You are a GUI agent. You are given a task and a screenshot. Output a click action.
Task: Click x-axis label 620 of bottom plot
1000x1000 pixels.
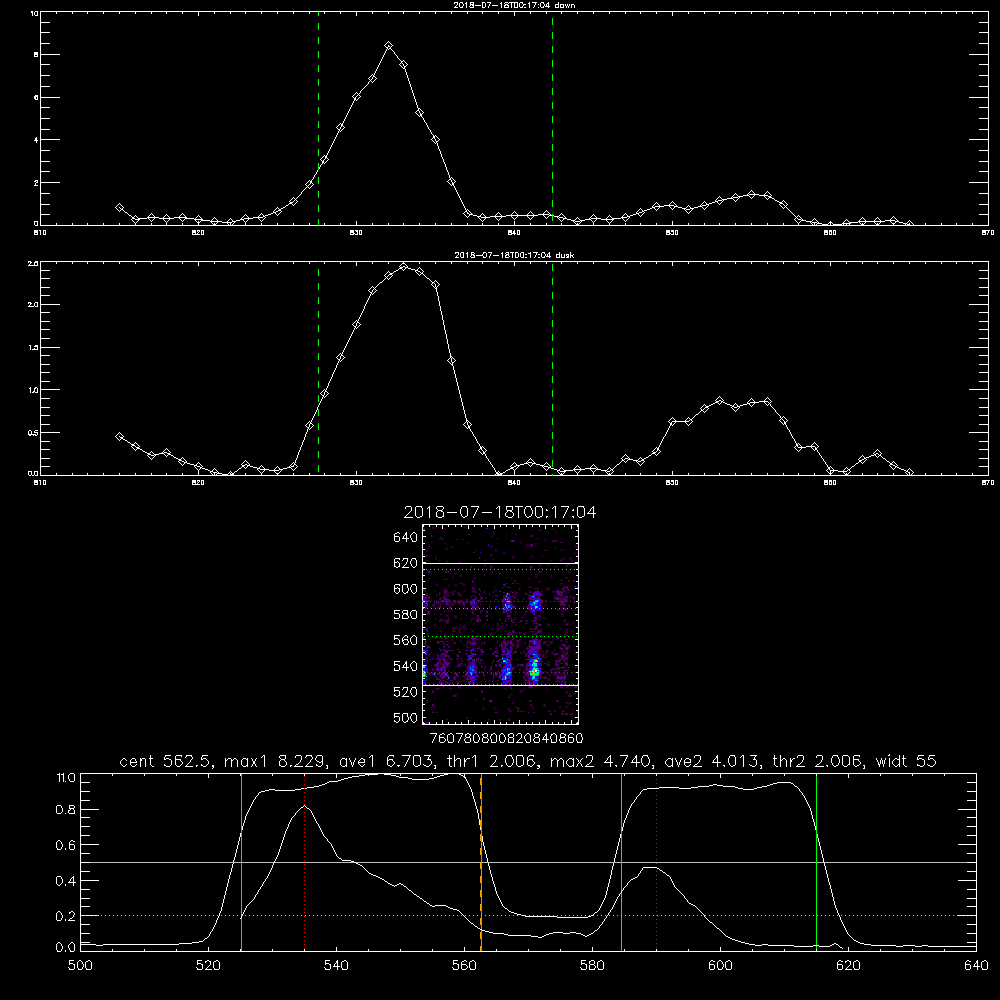click(x=848, y=966)
